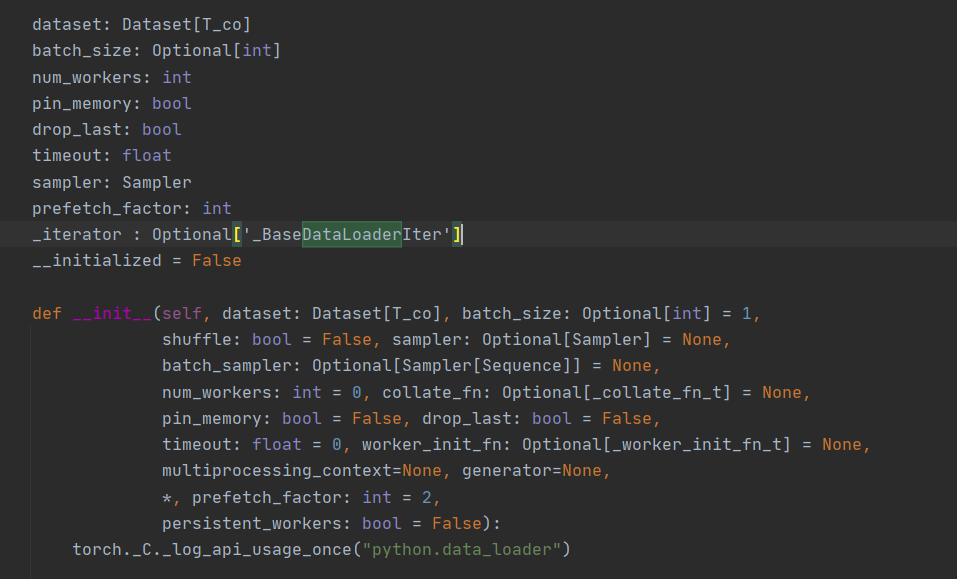Click 'worker_init_fn' parameter name
957x579 pixels.
[x=432, y=444]
